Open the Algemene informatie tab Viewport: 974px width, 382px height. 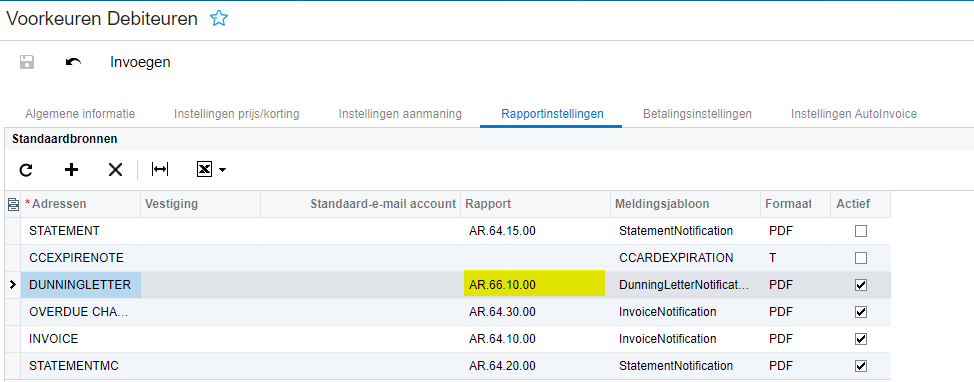pyautogui.click(x=80, y=114)
